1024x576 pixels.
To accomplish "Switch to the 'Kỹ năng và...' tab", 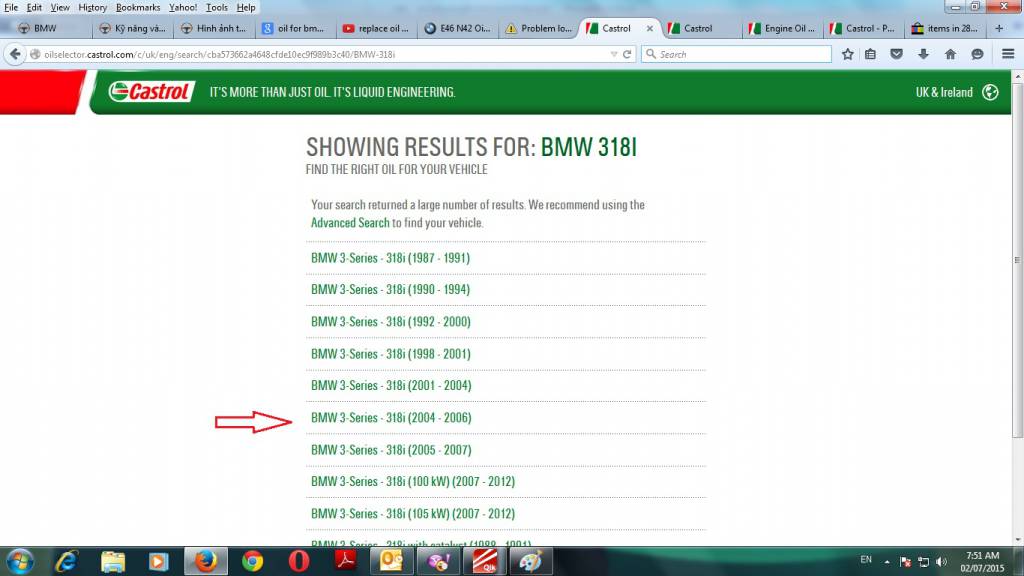I will click(x=133, y=28).
